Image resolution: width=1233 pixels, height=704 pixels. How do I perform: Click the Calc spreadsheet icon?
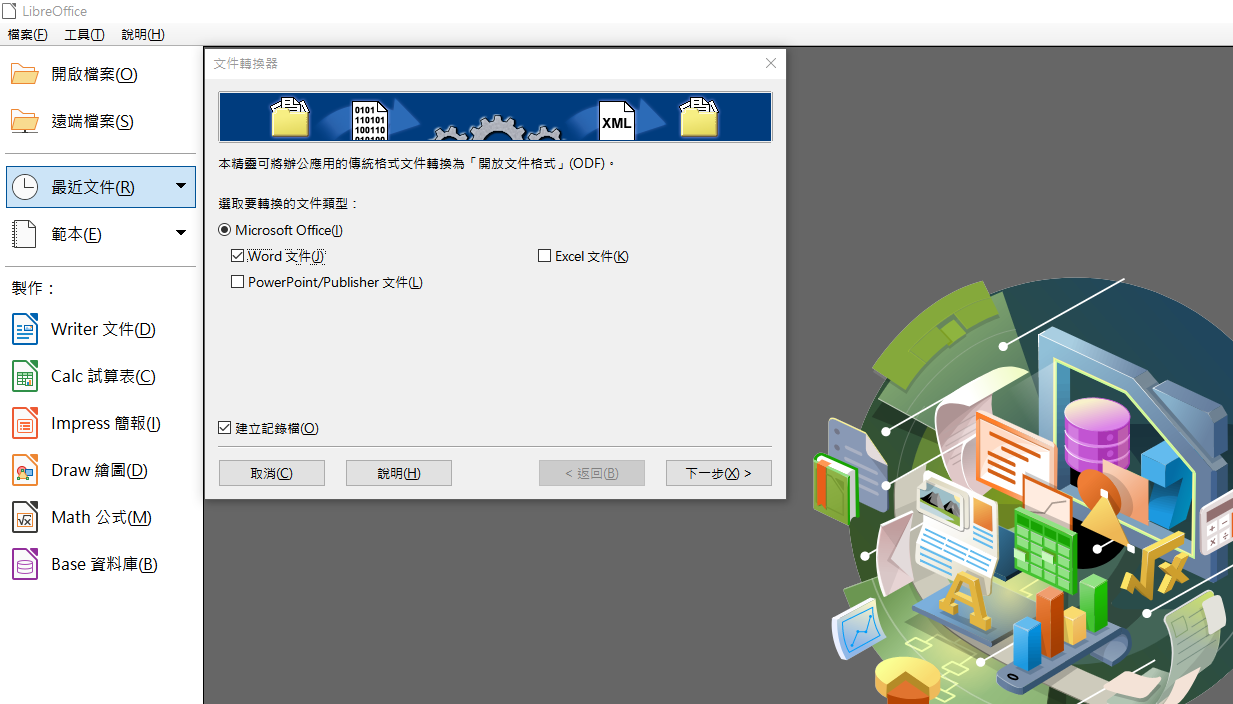(25, 376)
